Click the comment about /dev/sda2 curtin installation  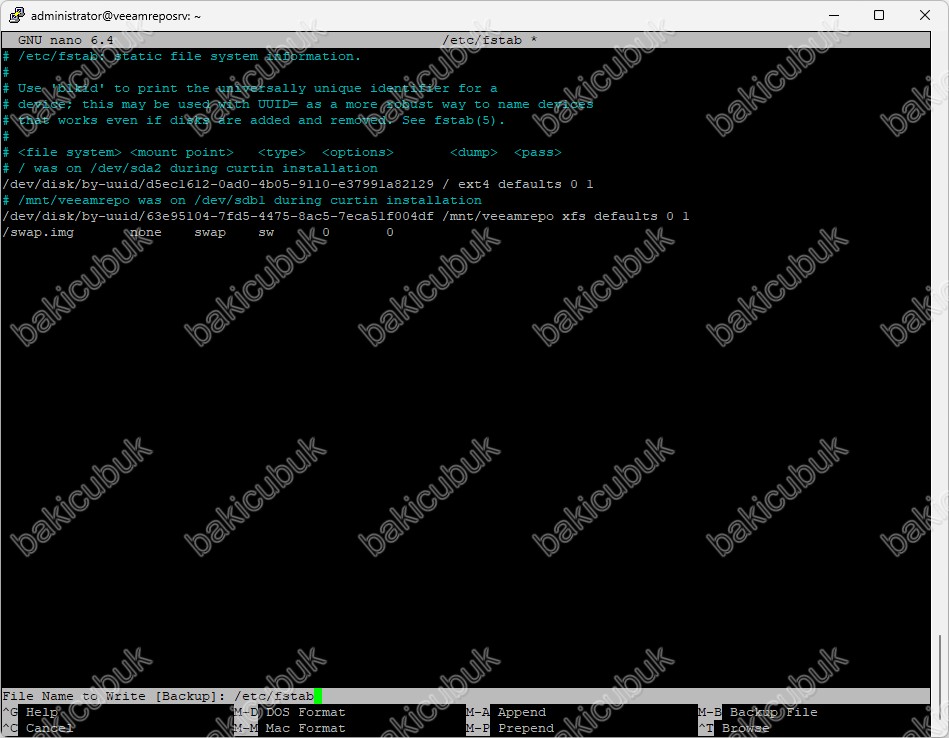pyautogui.click(x=190, y=168)
